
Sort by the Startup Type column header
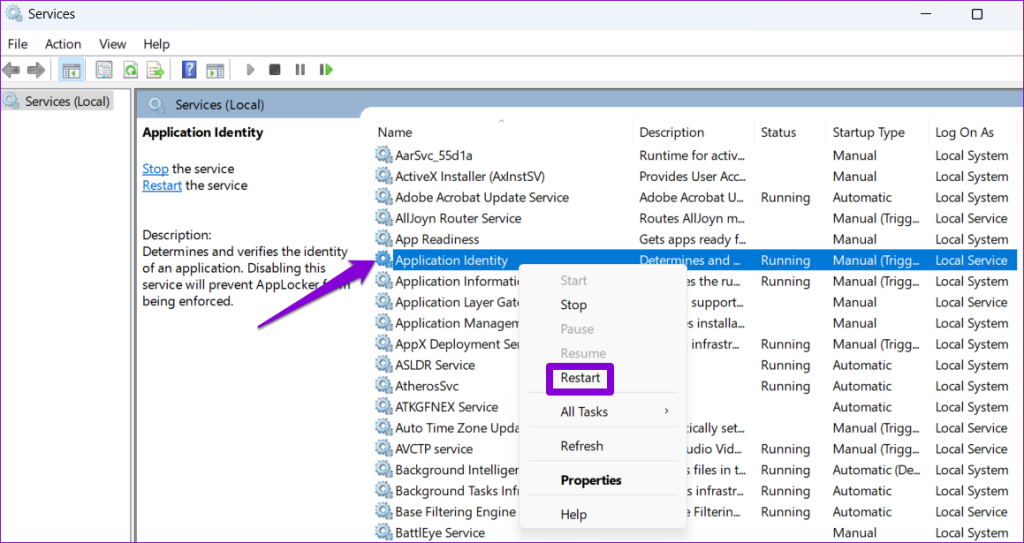tap(868, 132)
